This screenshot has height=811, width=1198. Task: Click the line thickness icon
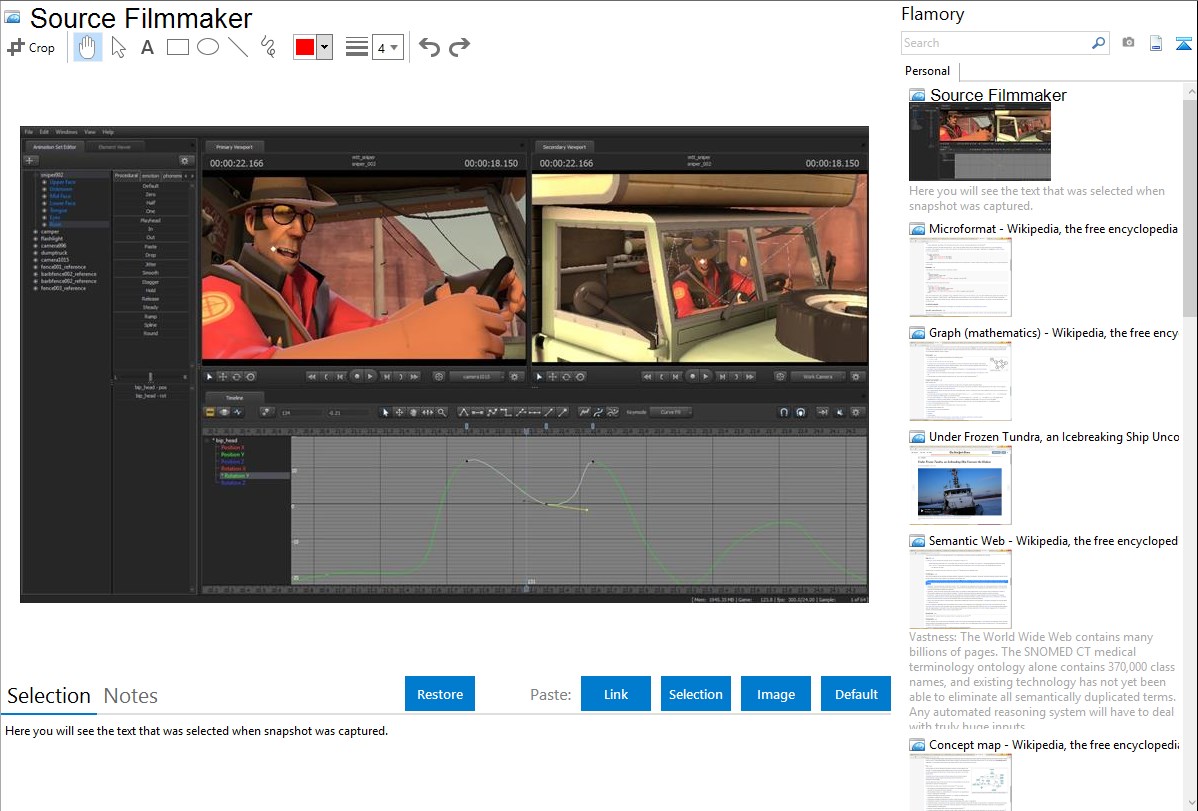(x=356, y=47)
